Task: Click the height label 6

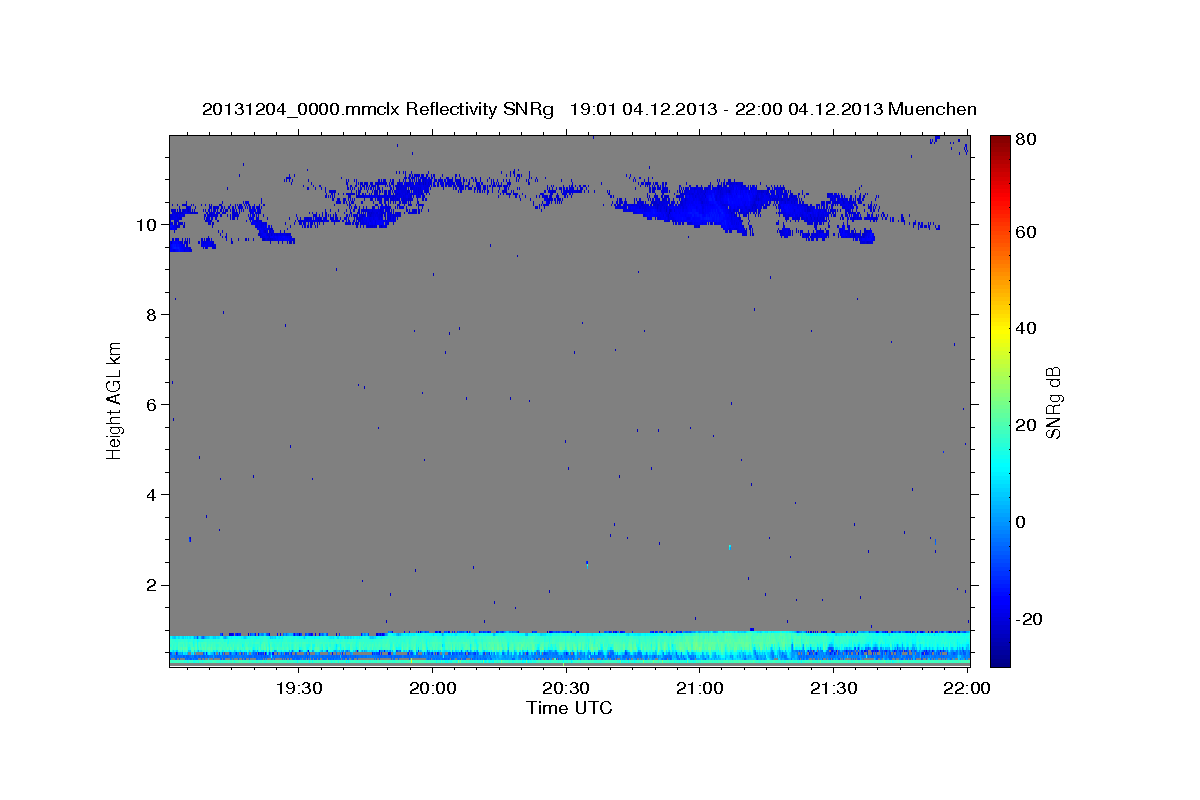Action: pyautogui.click(x=151, y=405)
